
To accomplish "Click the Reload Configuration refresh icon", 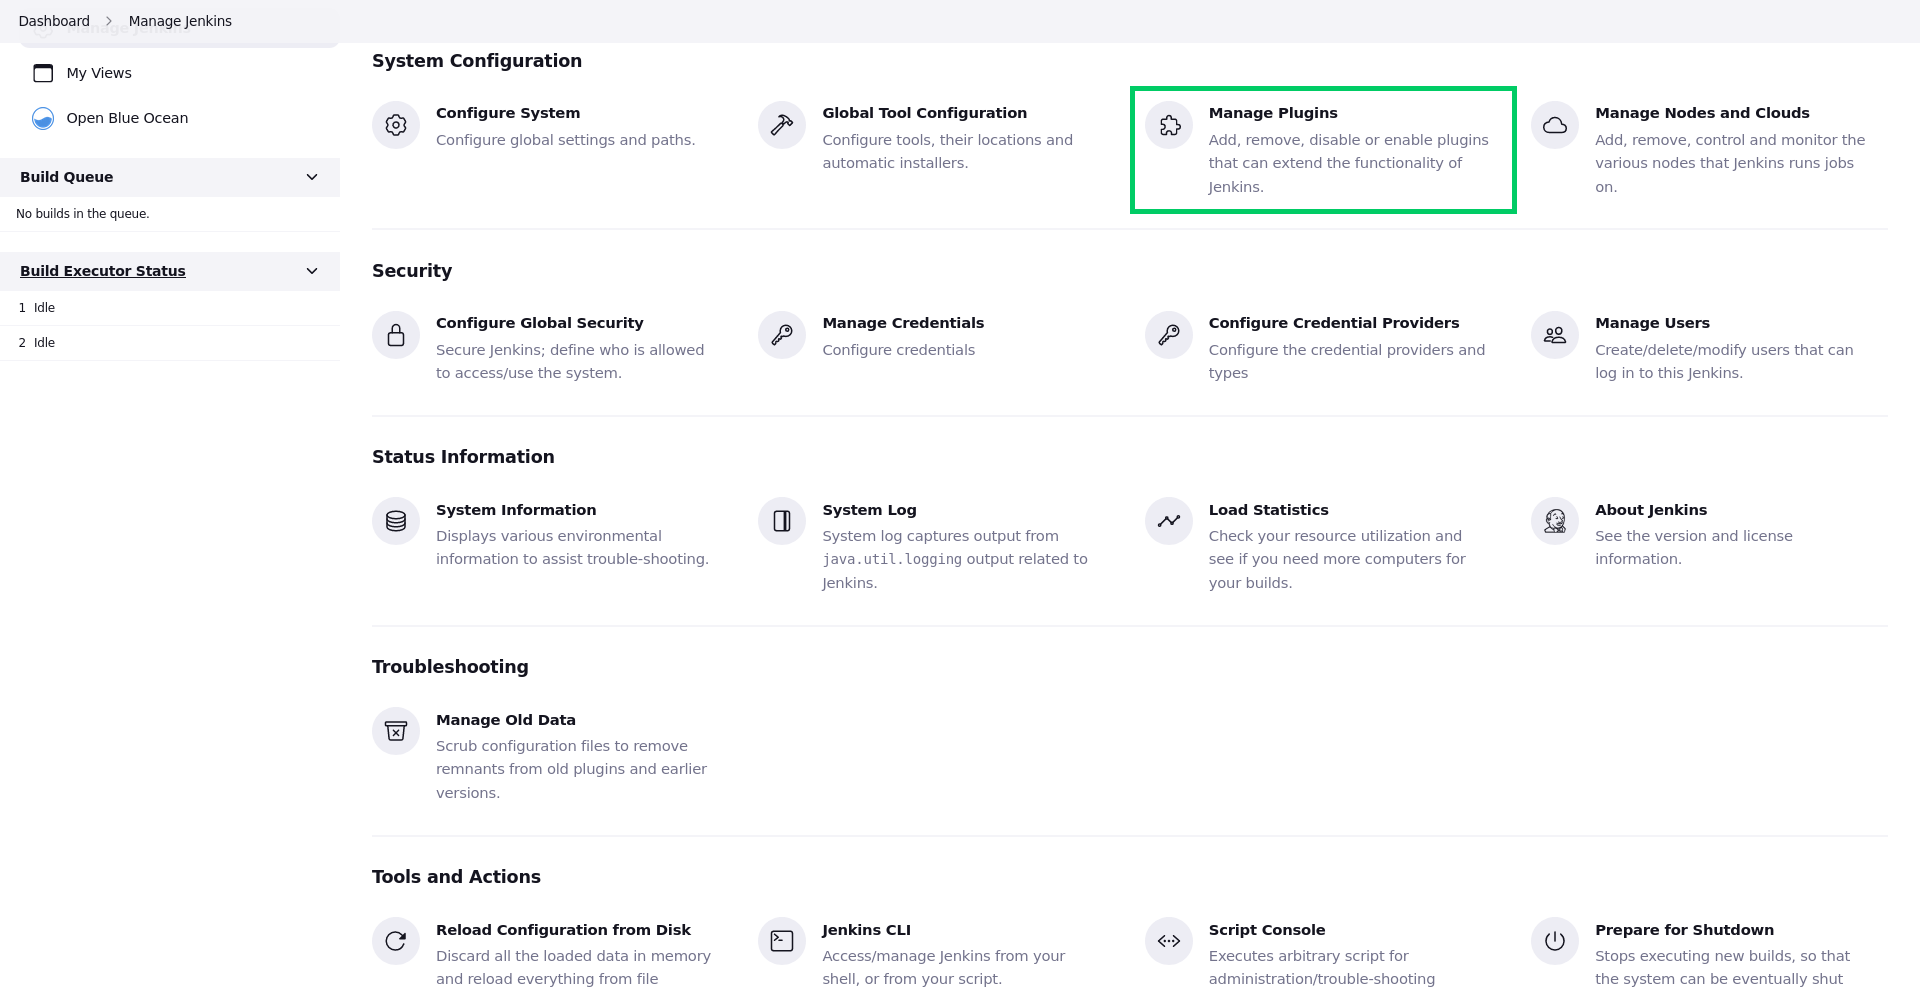I will (x=396, y=941).
